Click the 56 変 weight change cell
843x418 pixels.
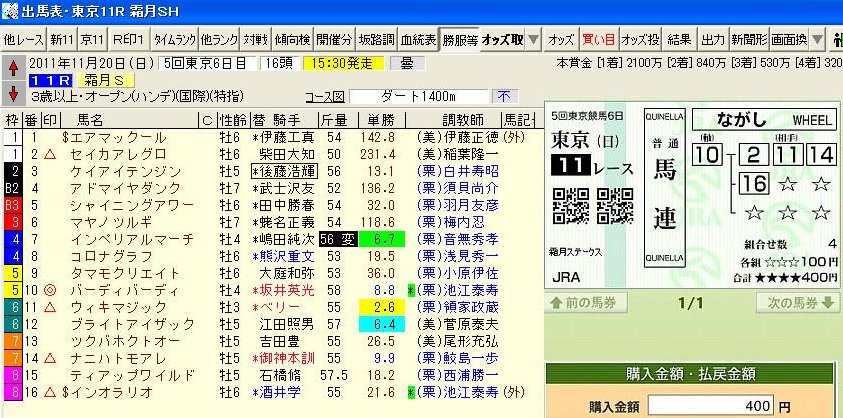click(338, 239)
